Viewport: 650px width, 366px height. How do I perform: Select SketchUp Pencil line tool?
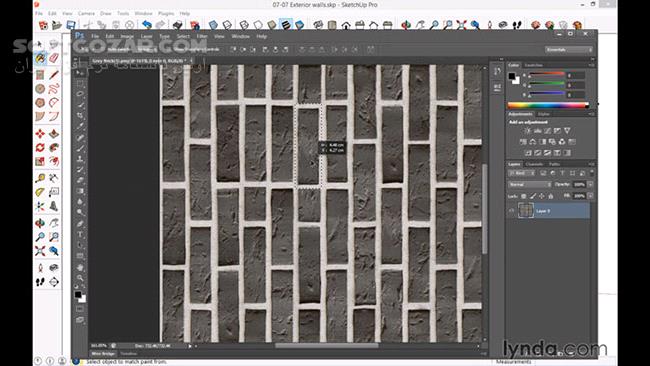click(x=54, y=75)
